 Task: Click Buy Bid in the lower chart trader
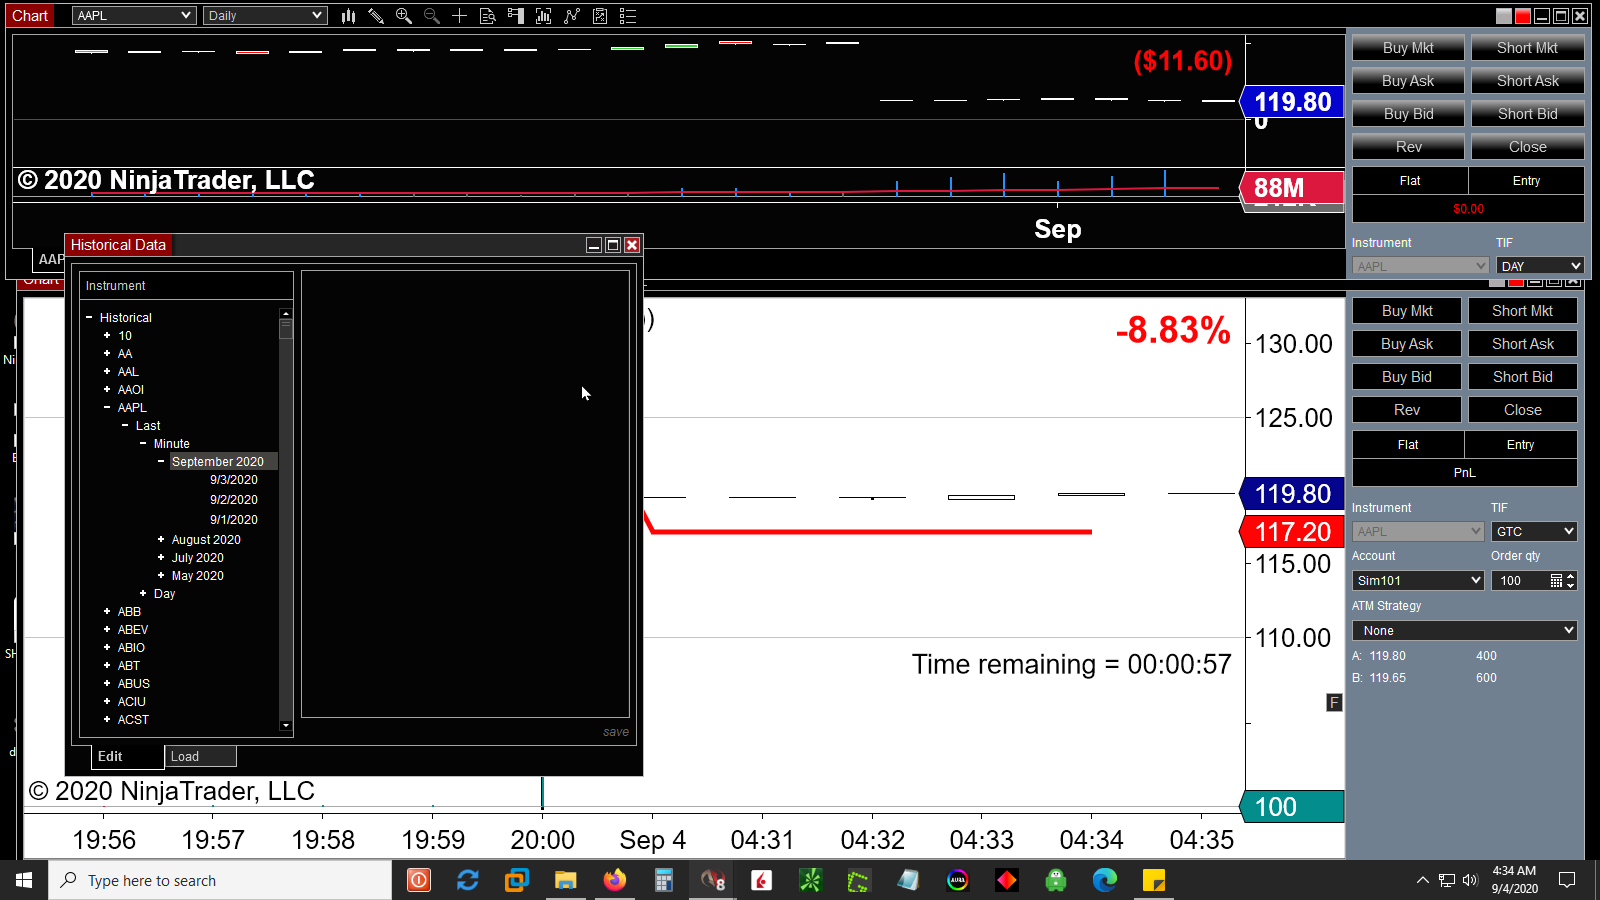tap(1407, 377)
